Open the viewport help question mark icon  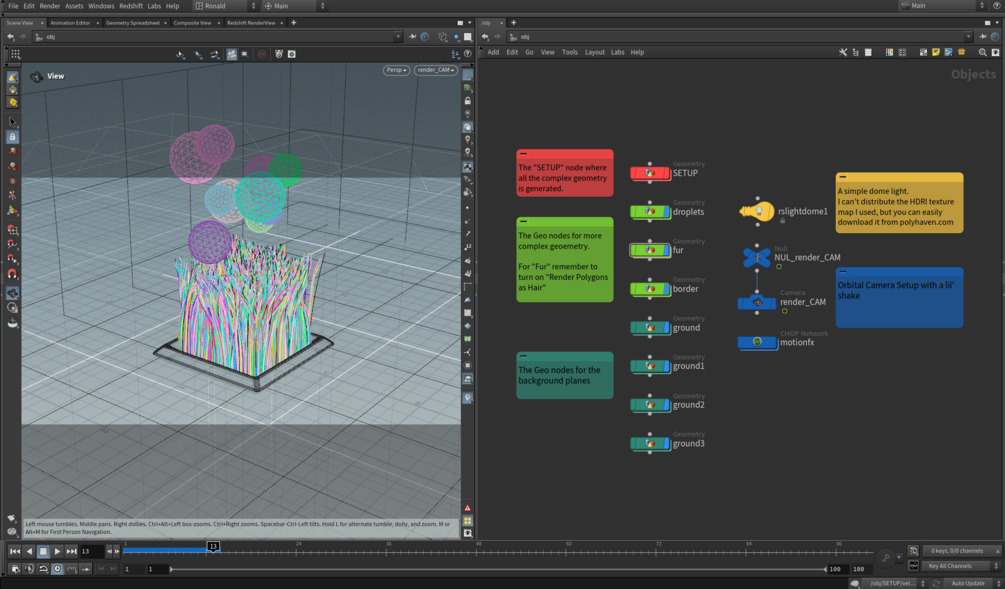coord(467,54)
